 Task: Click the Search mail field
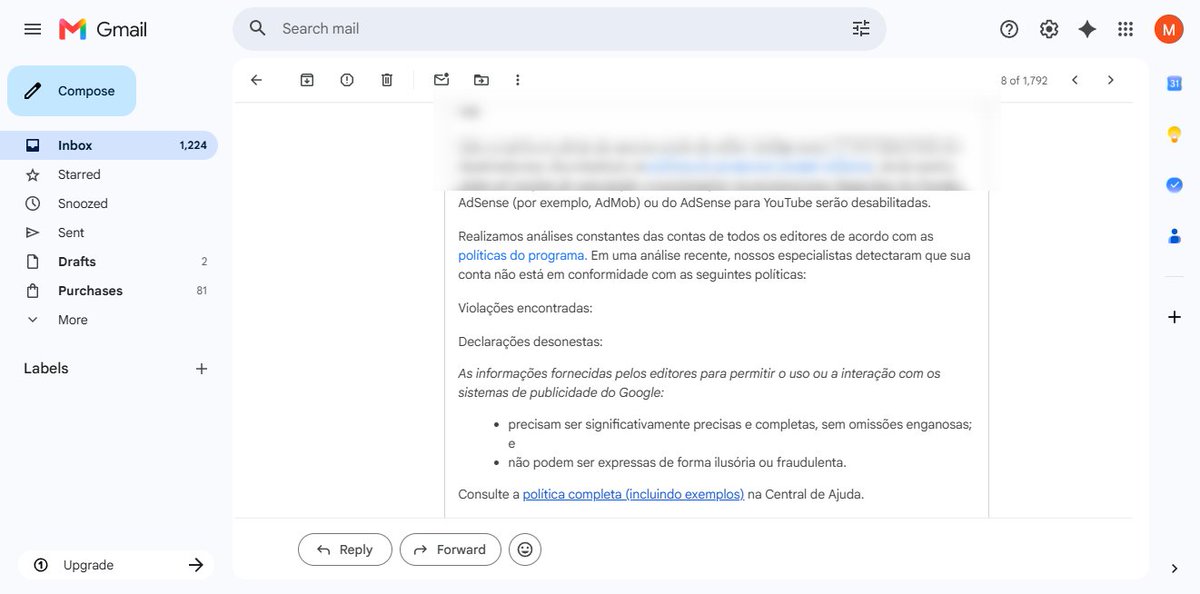(x=560, y=28)
